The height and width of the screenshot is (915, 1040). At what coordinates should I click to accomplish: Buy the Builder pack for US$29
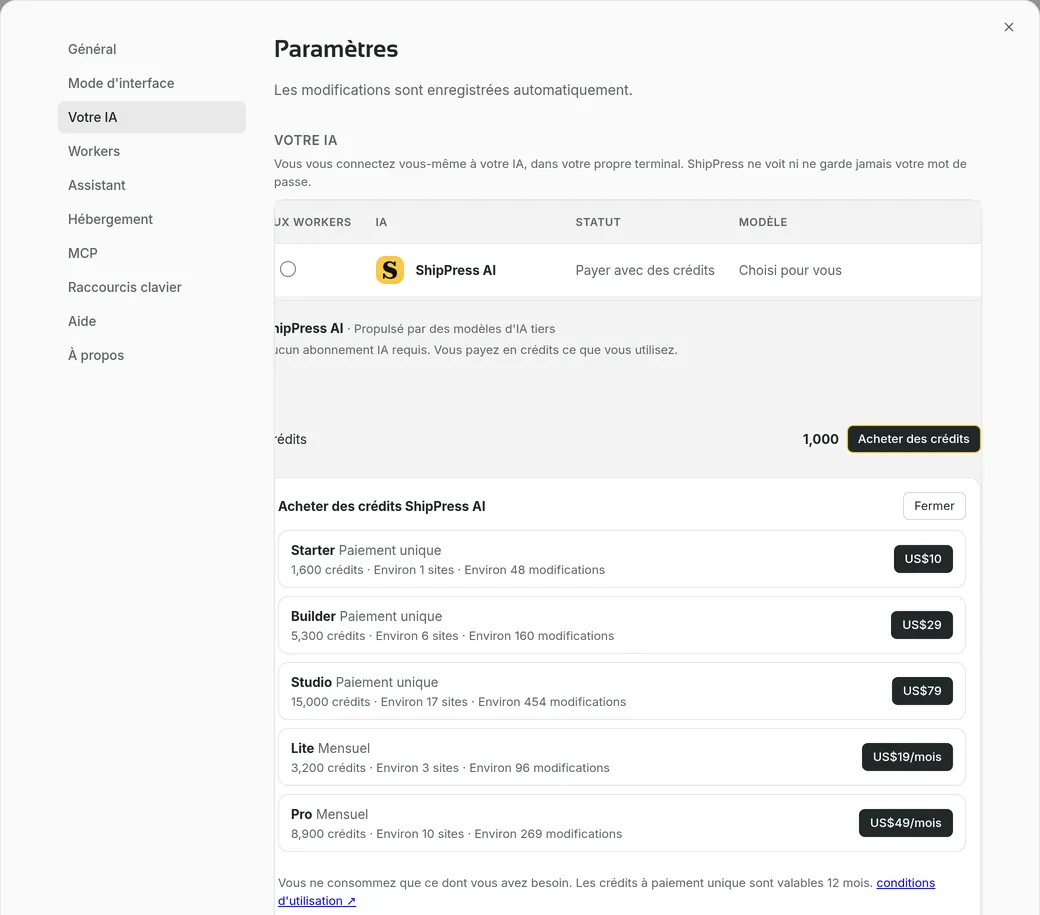(921, 625)
